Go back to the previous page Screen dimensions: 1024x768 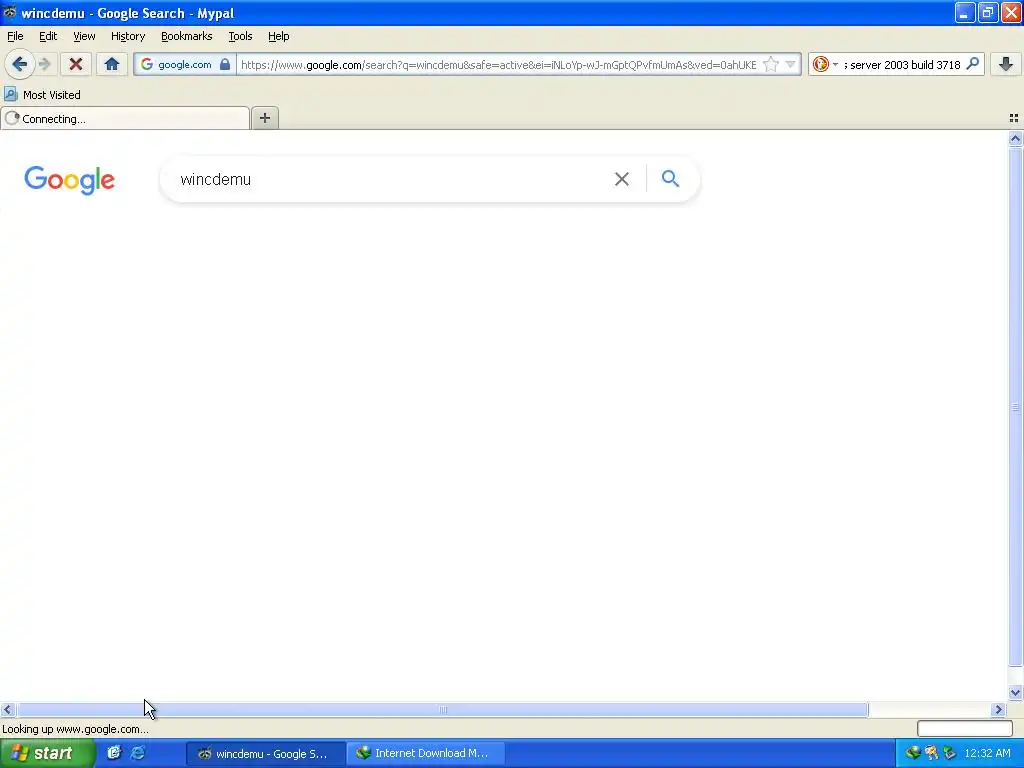(20, 64)
